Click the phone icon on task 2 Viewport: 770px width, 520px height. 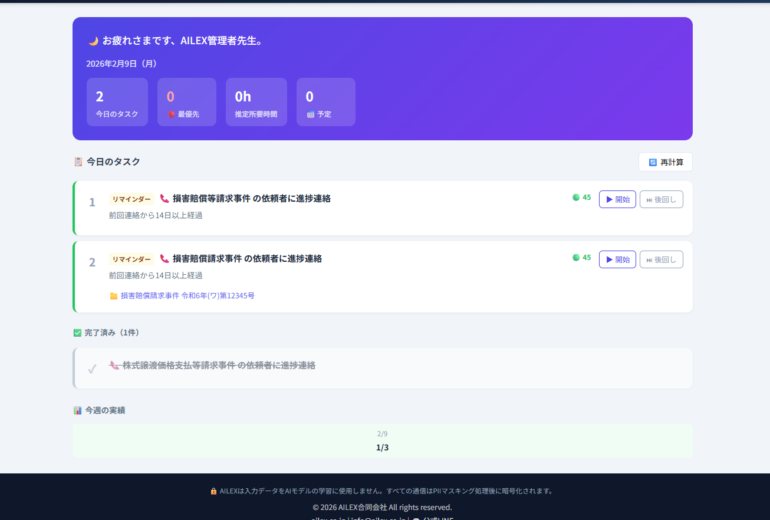pos(164,259)
